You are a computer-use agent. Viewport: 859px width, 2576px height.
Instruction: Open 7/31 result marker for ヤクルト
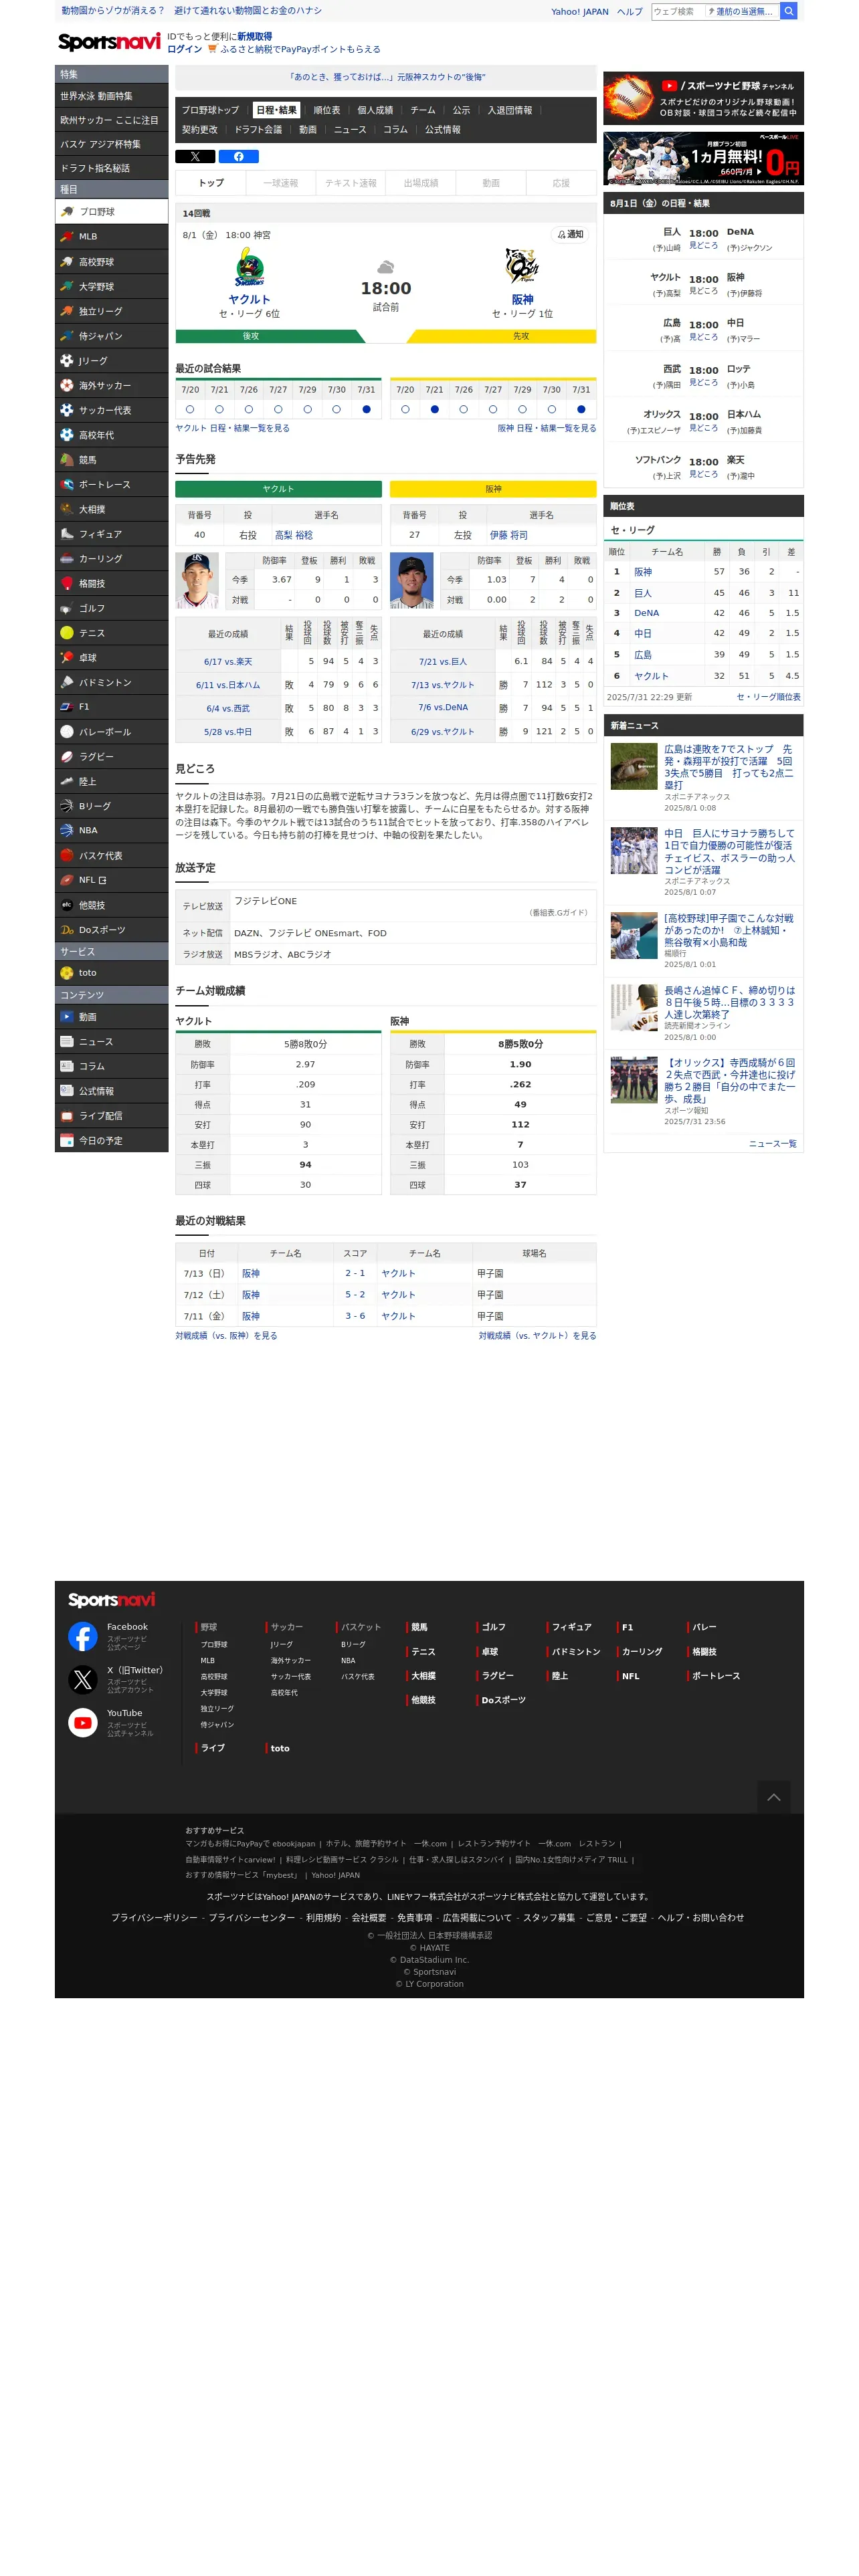pyautogui.click(x=366, y=409)
